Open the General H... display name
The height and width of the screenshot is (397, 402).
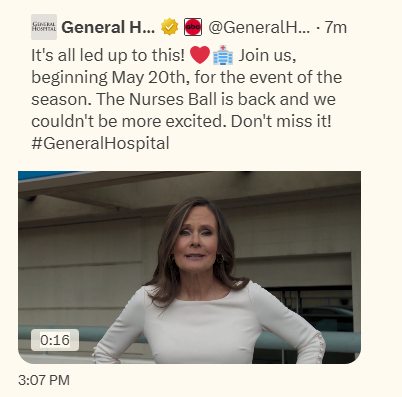pyautogui.click(x=108, y=27)
